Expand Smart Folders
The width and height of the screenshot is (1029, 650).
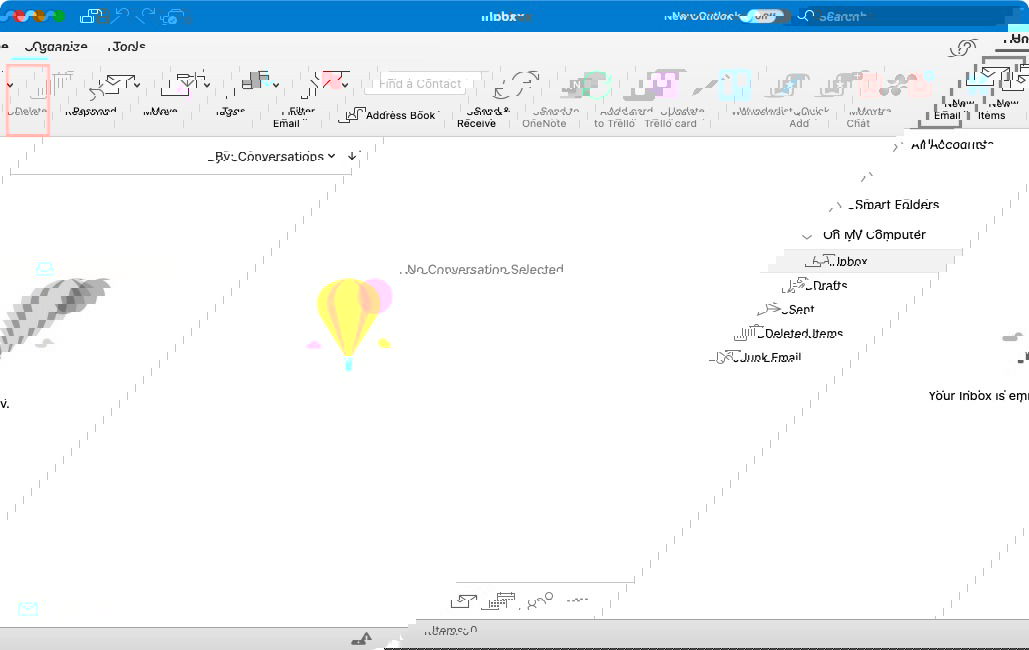pos(835,206)
